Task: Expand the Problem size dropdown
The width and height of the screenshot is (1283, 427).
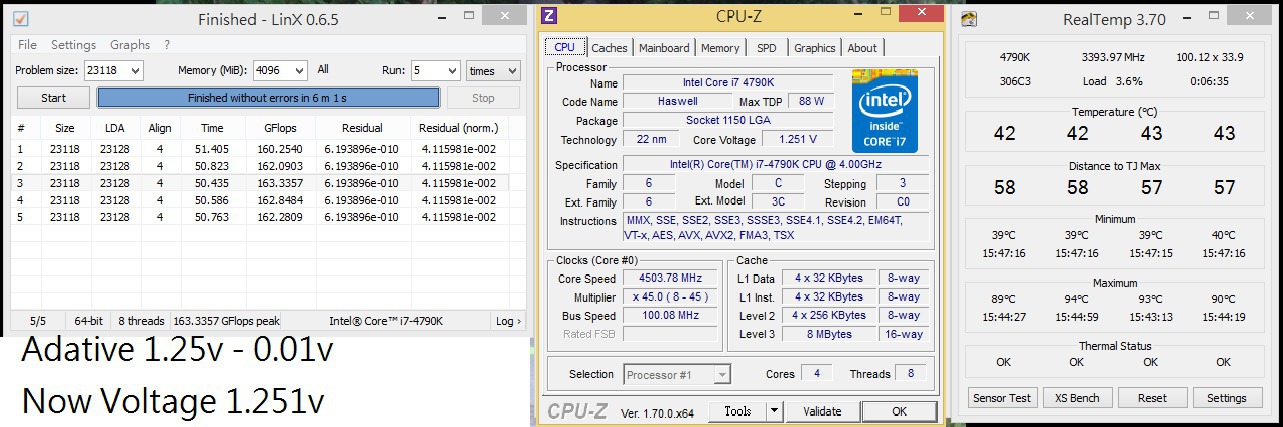Action: coord(135,70)
